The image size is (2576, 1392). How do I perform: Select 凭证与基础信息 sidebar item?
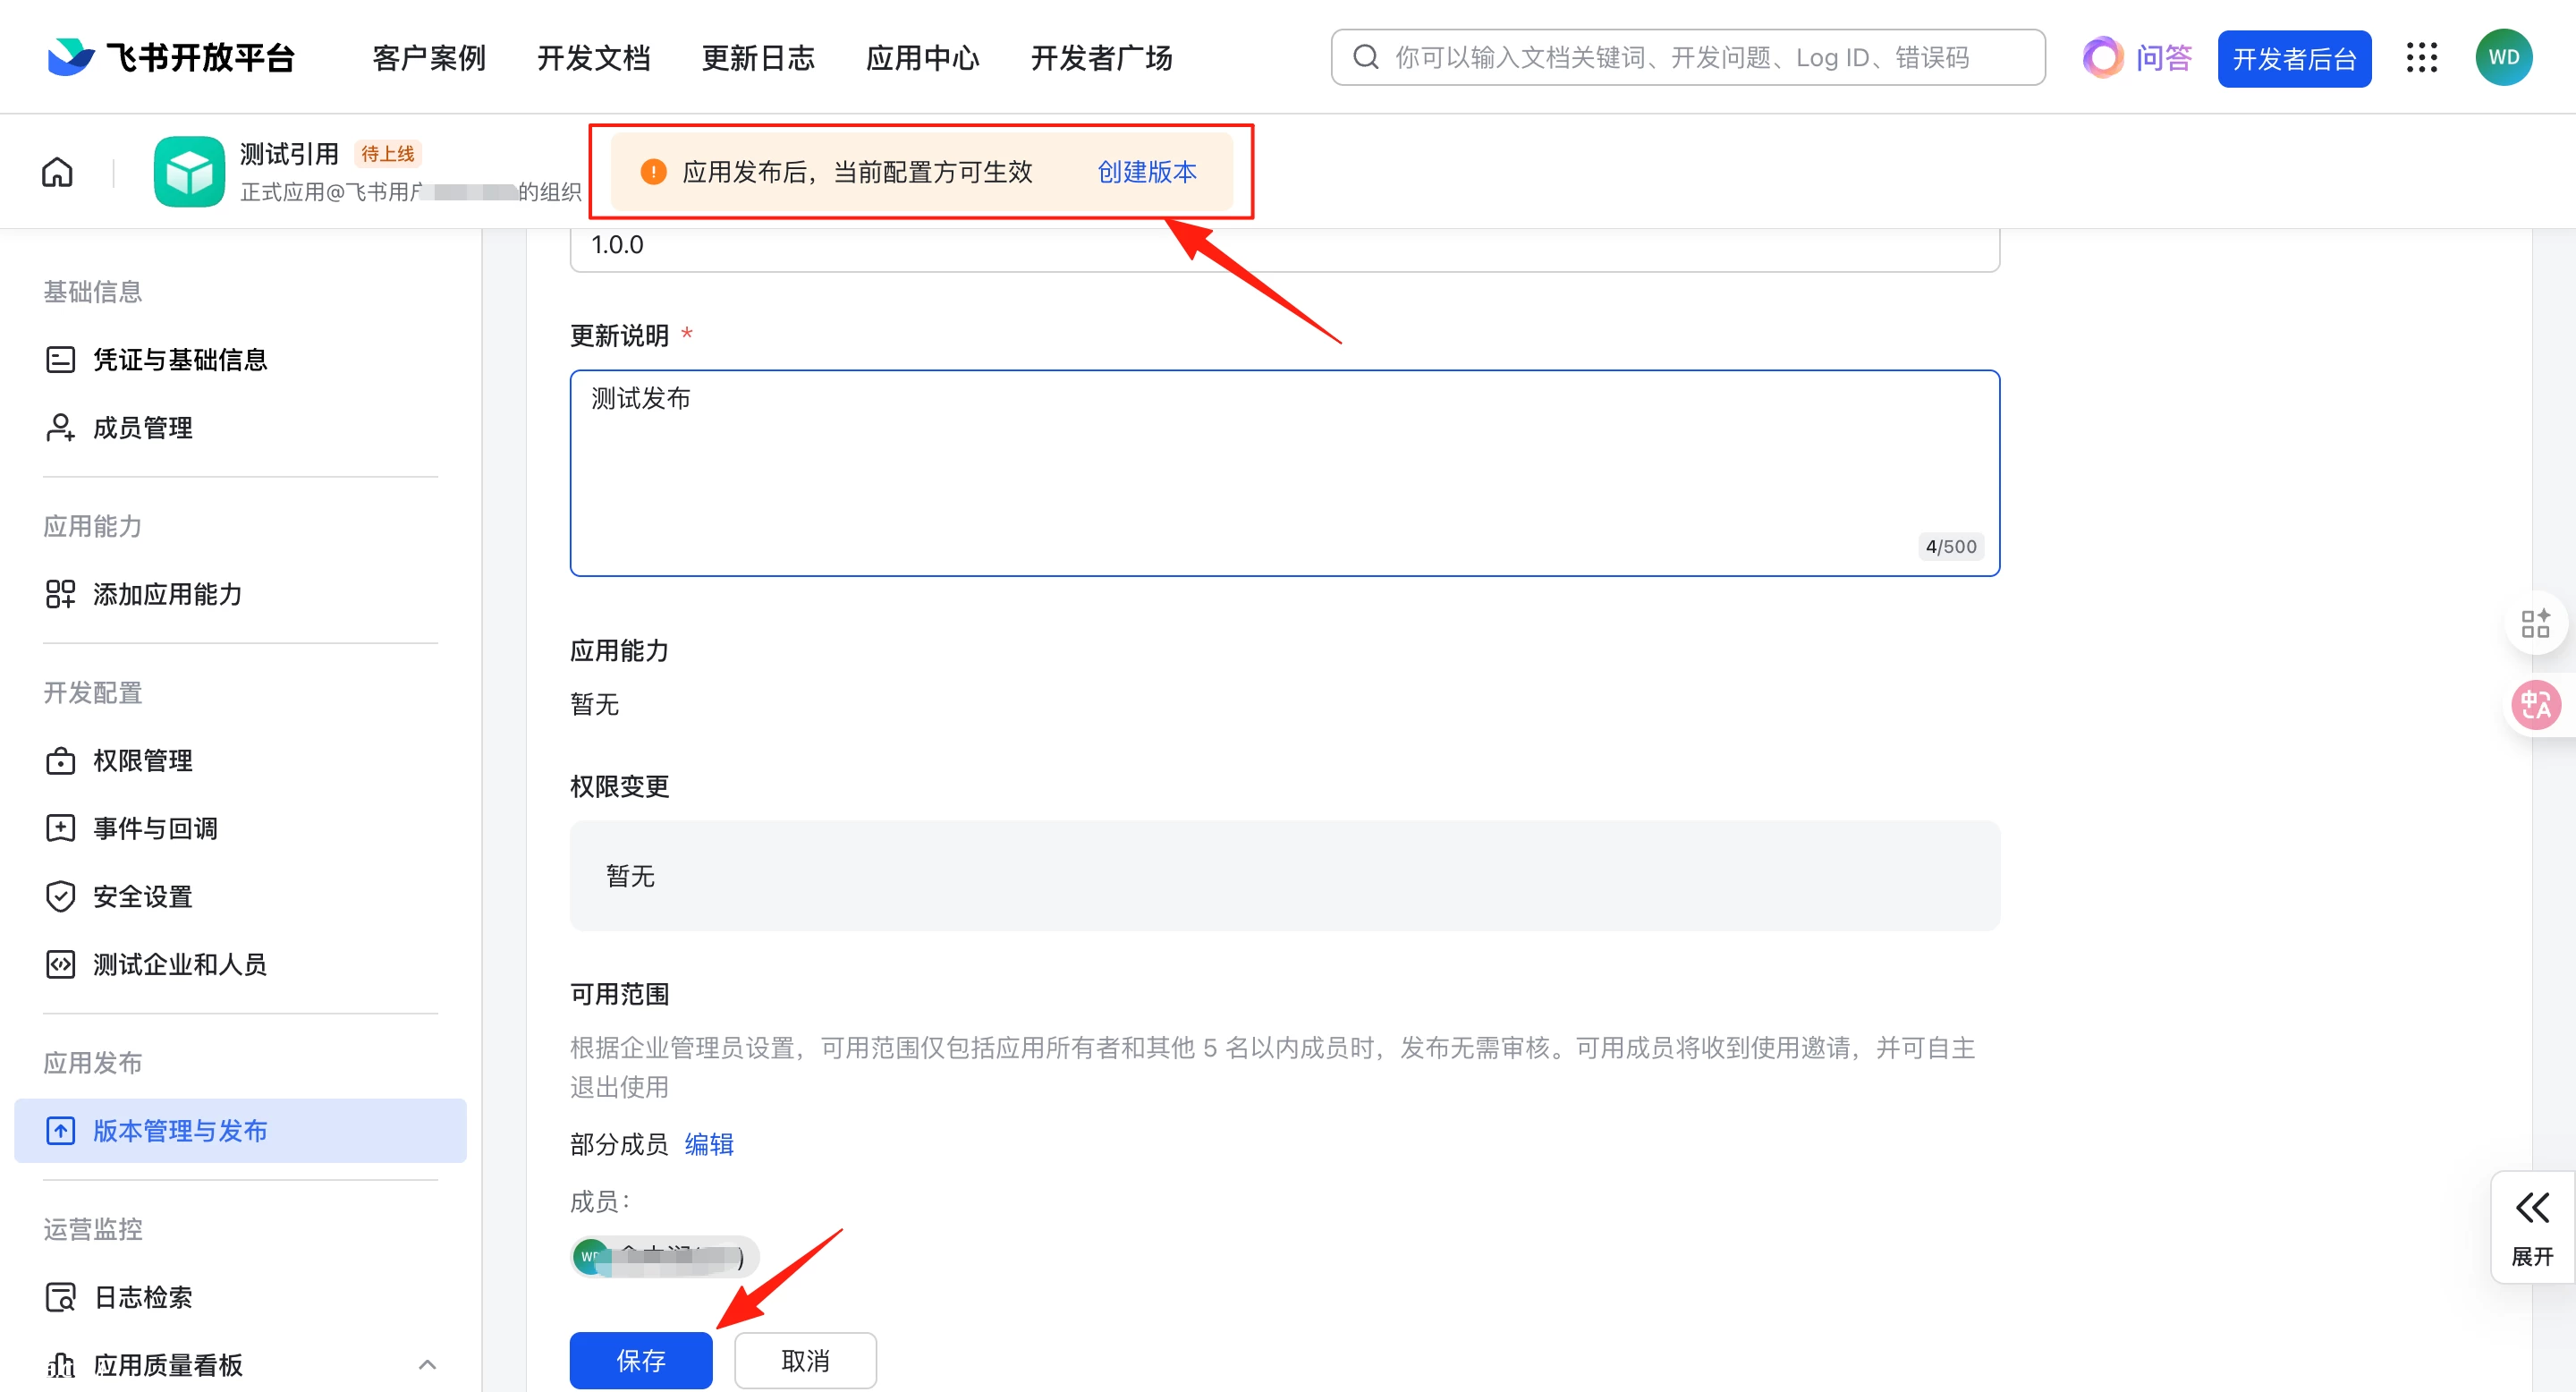point(180,359)
